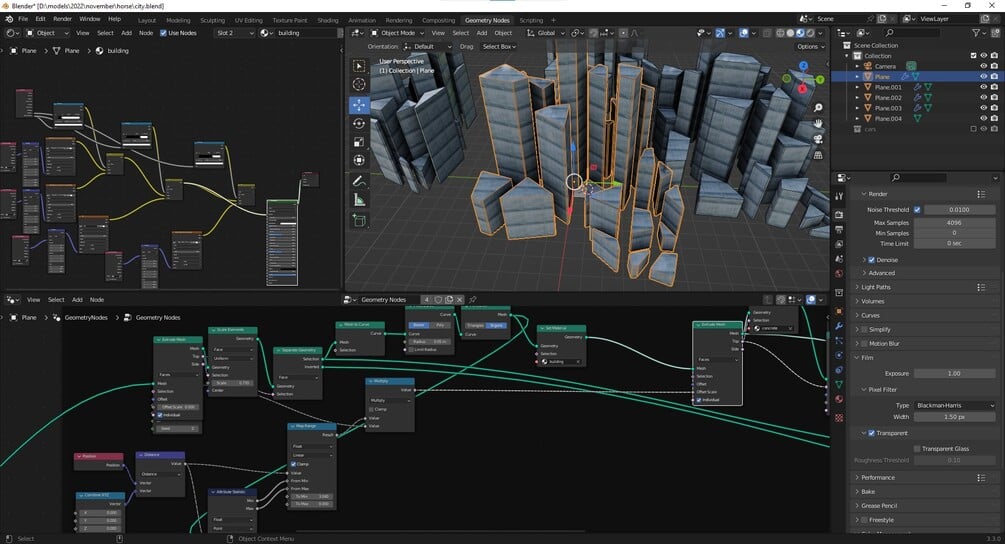
Task: Enable the Use Nodes checkbox
Action: [x=163, y=33]
